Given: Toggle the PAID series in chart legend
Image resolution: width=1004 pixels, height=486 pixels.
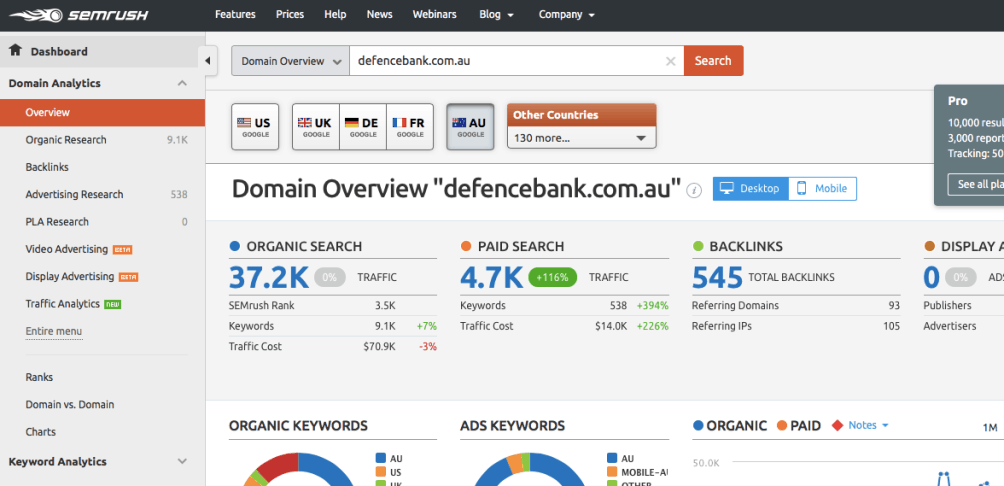Looking at the screenshot, I should 798,425.
